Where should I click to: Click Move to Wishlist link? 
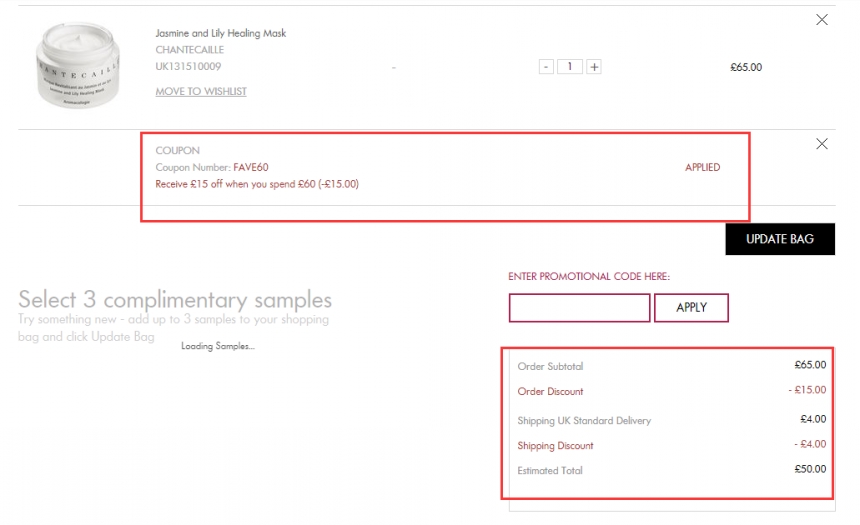click(201, 91)
